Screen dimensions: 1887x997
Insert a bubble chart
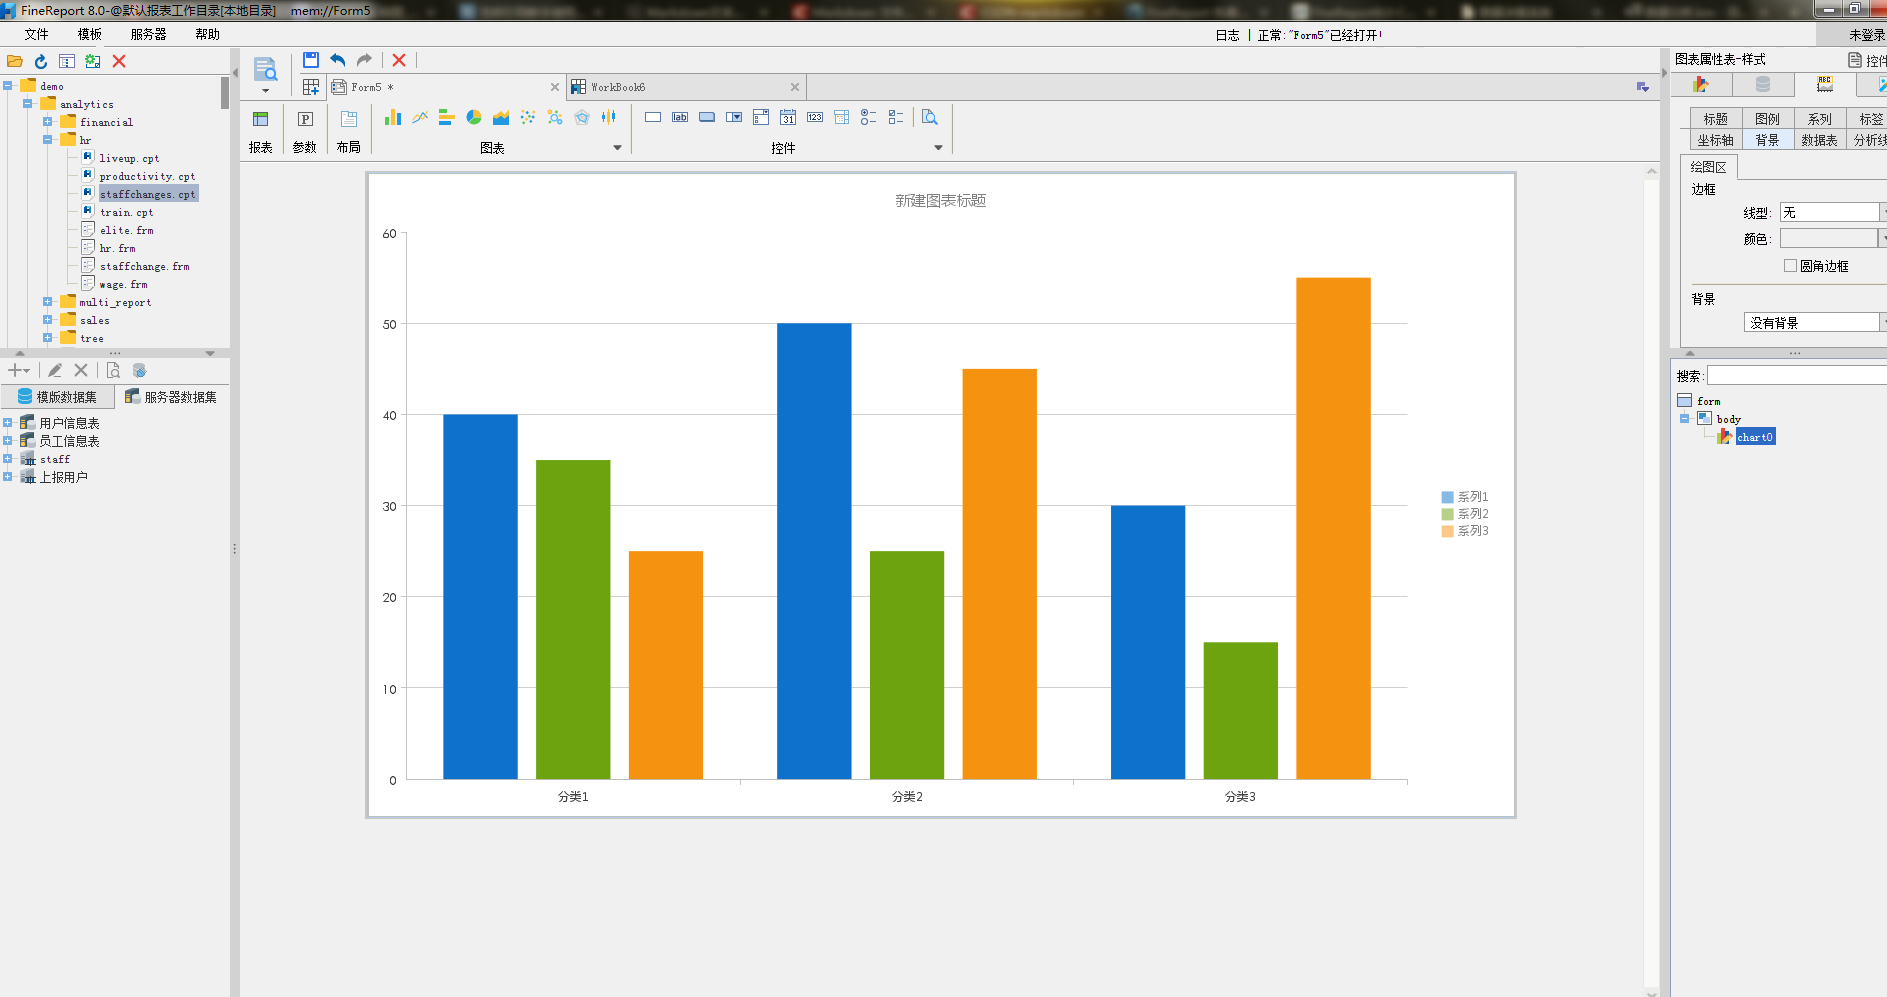tap(555, 118)
